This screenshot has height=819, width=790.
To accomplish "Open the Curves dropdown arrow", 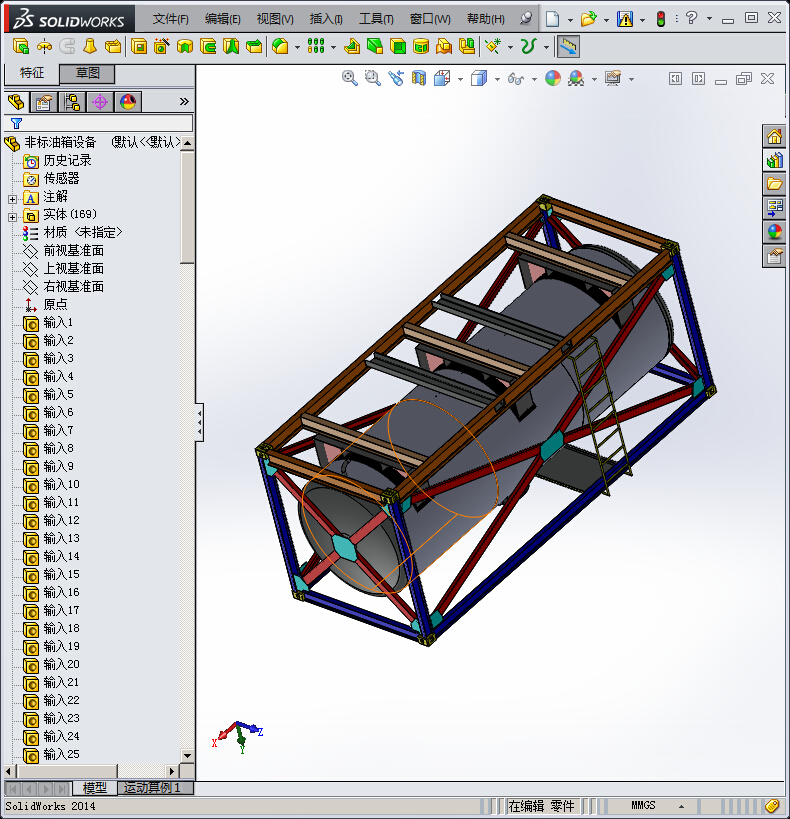I will (546, 48).
